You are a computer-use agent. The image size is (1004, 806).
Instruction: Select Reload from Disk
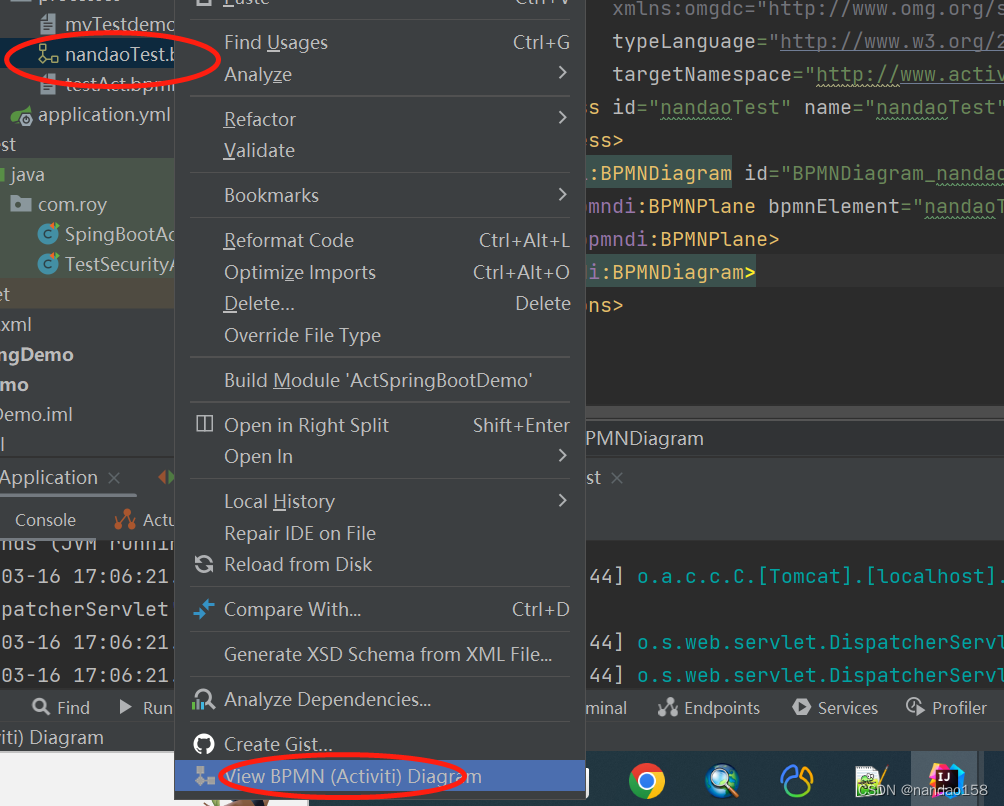pyautogui.click(x=380, y=564)
